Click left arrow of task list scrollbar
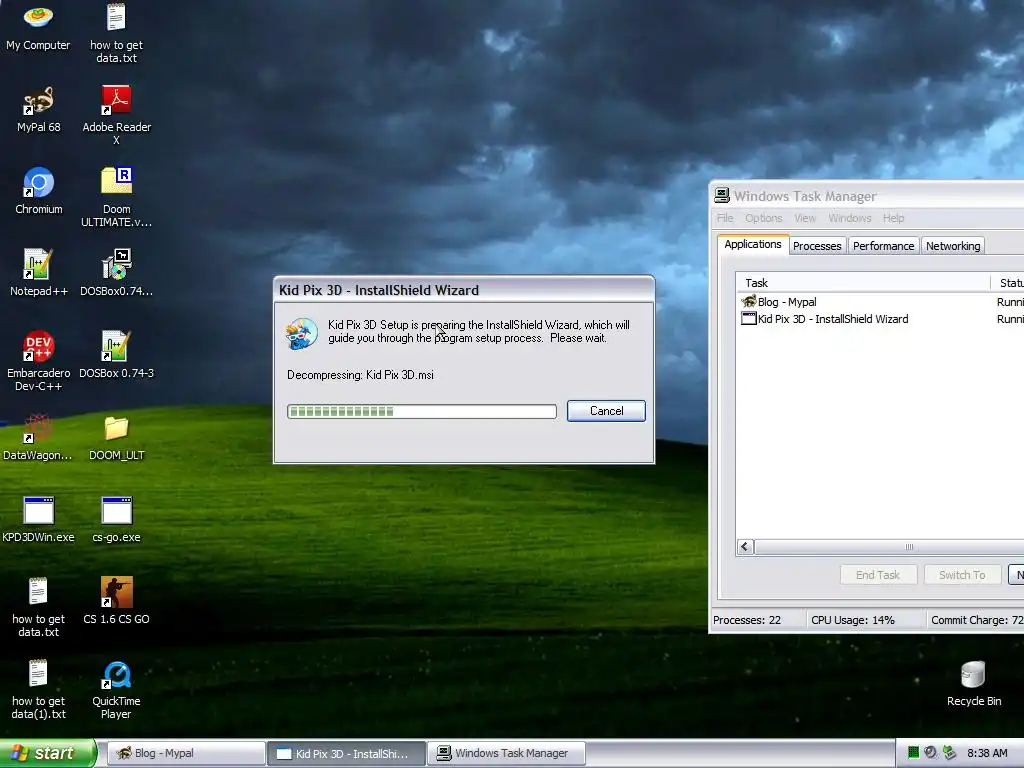The height and width of the screenshot is (768, 1024). click(745, 547)
